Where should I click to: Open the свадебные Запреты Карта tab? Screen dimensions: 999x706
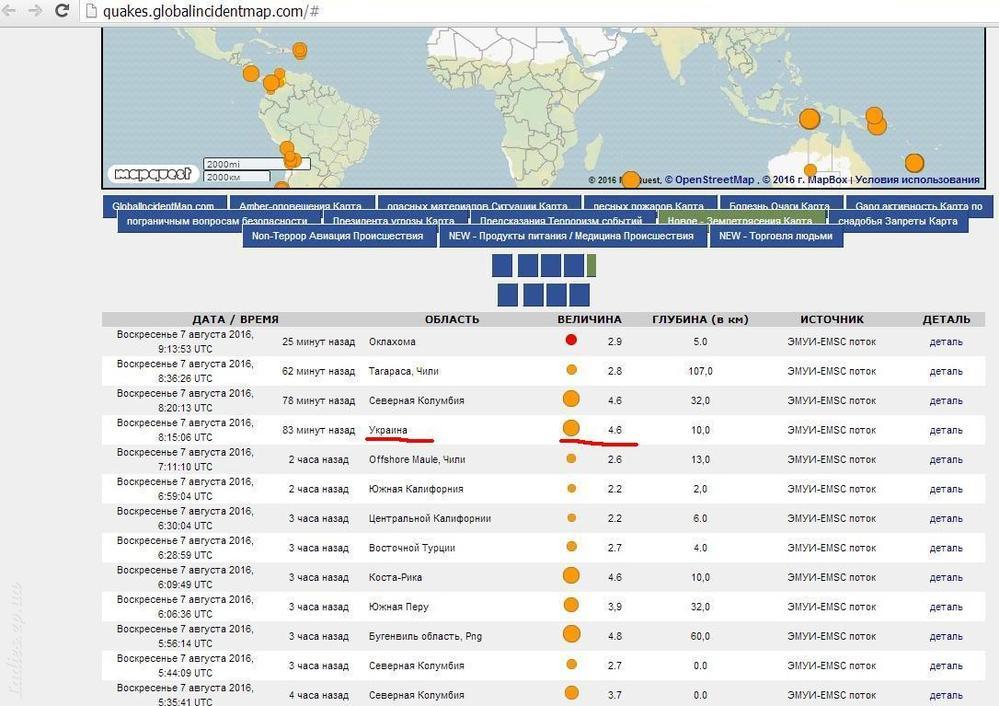897,220
